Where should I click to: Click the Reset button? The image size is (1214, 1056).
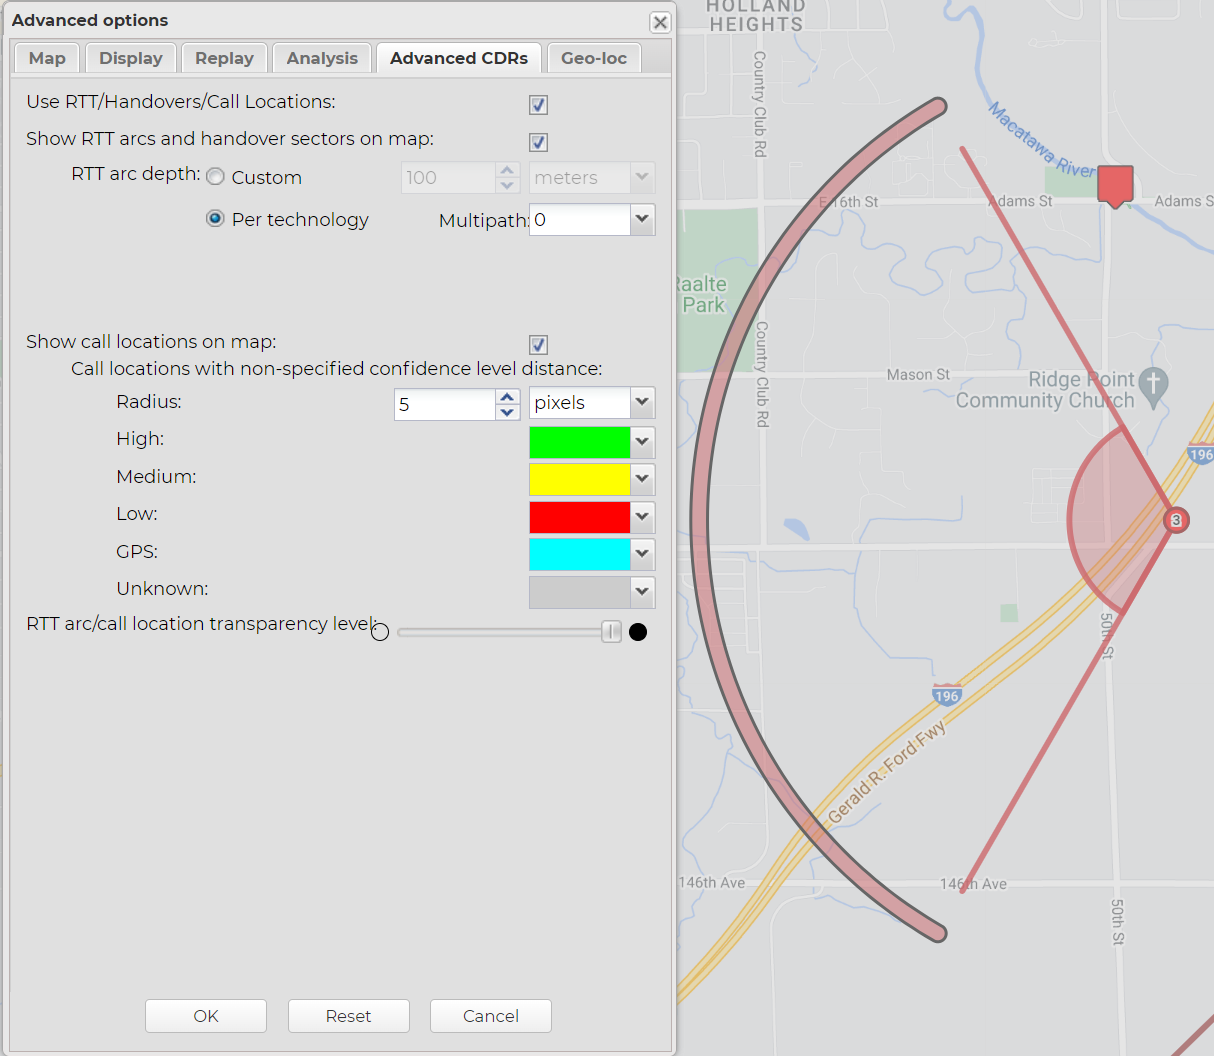pos(348,1016)
